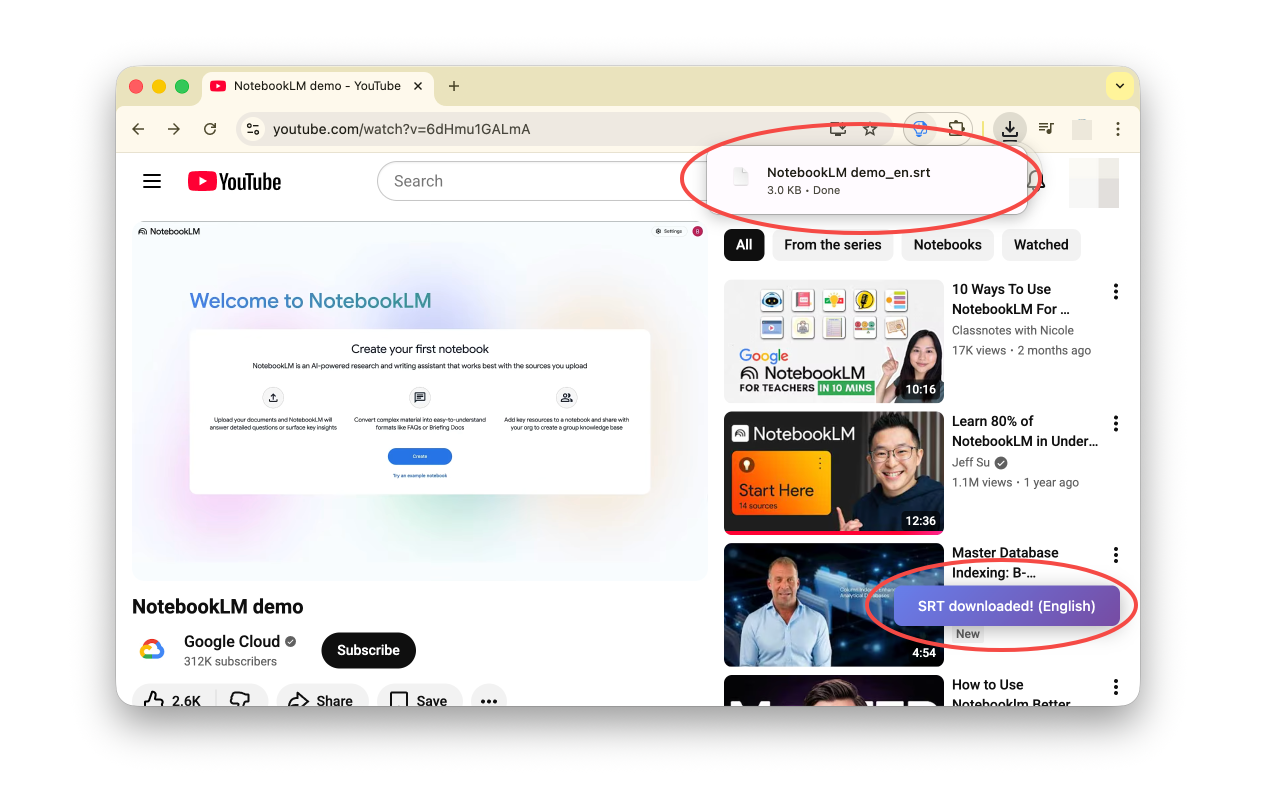Subscribe to the Google Cloud channel
The width and height of the screenshot is (1280, 800).
(368, 650)
